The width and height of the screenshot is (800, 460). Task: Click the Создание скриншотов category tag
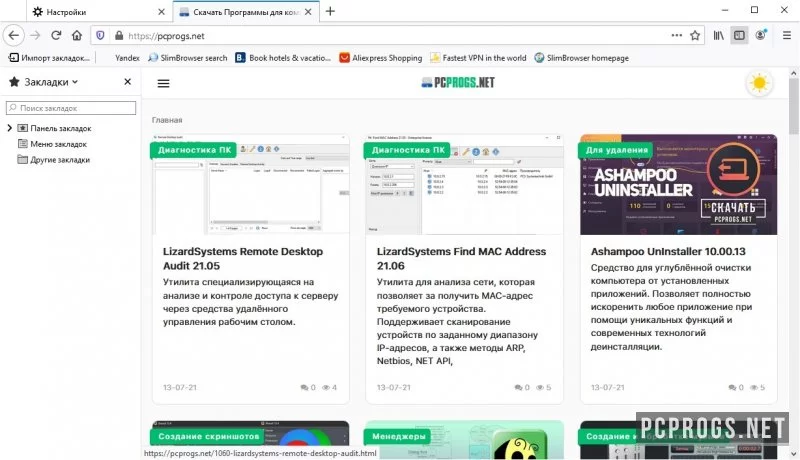[x=208, y=437]
